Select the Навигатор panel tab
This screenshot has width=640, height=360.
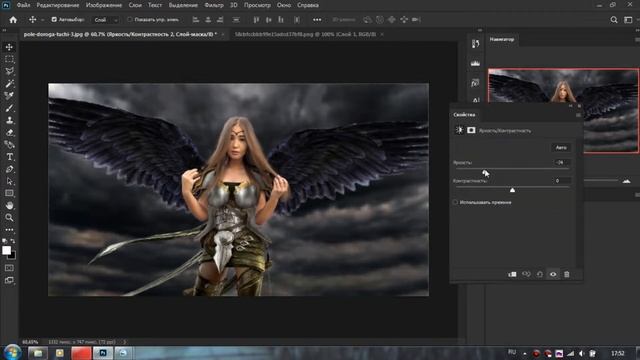coord(502,40)
